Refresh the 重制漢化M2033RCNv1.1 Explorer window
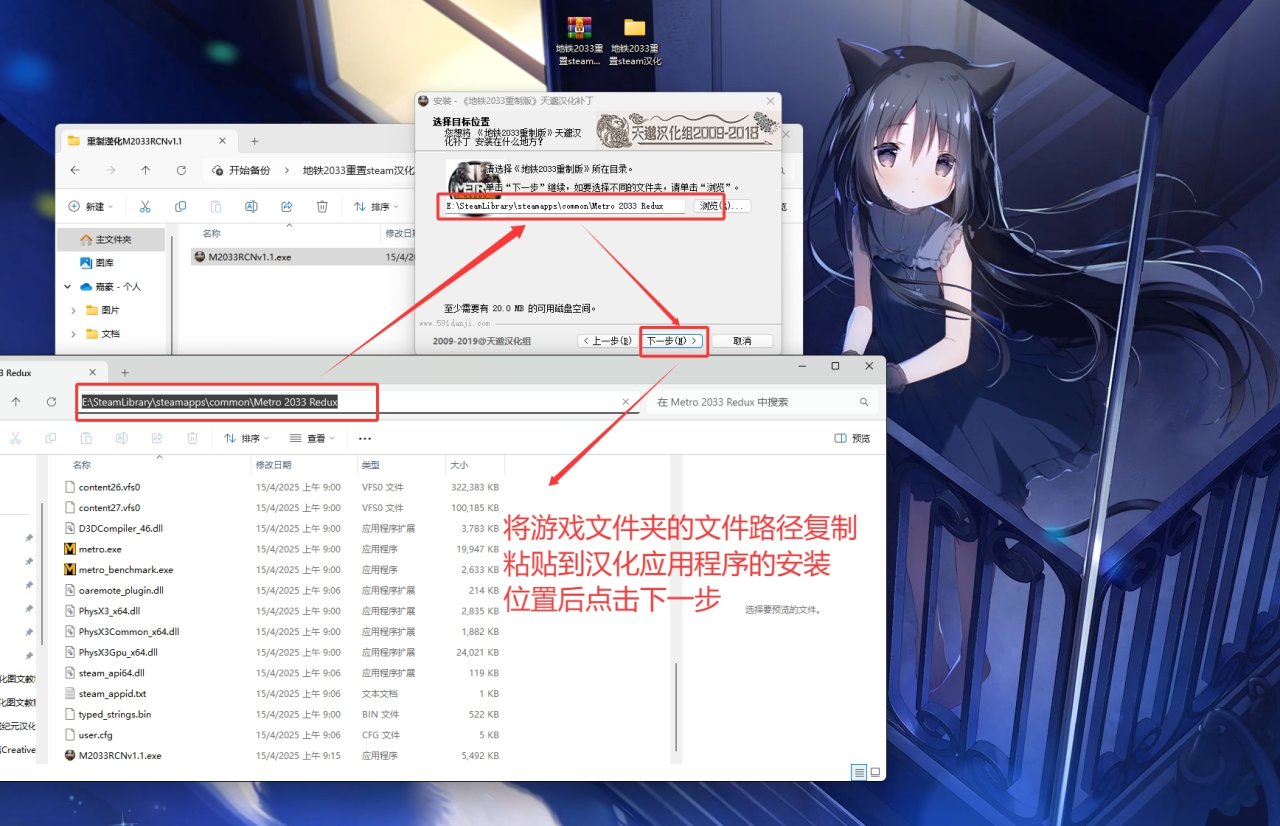Image resolution: width=1280 pixels, height=826 pixels. click(x=181, y=170)
